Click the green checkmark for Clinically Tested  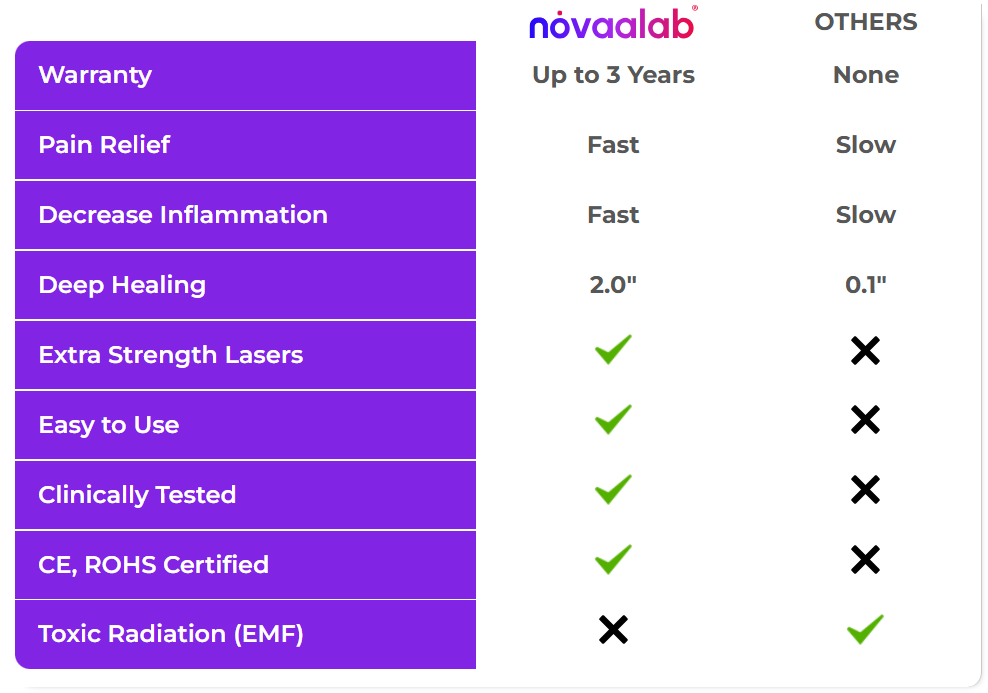(613, 489)
